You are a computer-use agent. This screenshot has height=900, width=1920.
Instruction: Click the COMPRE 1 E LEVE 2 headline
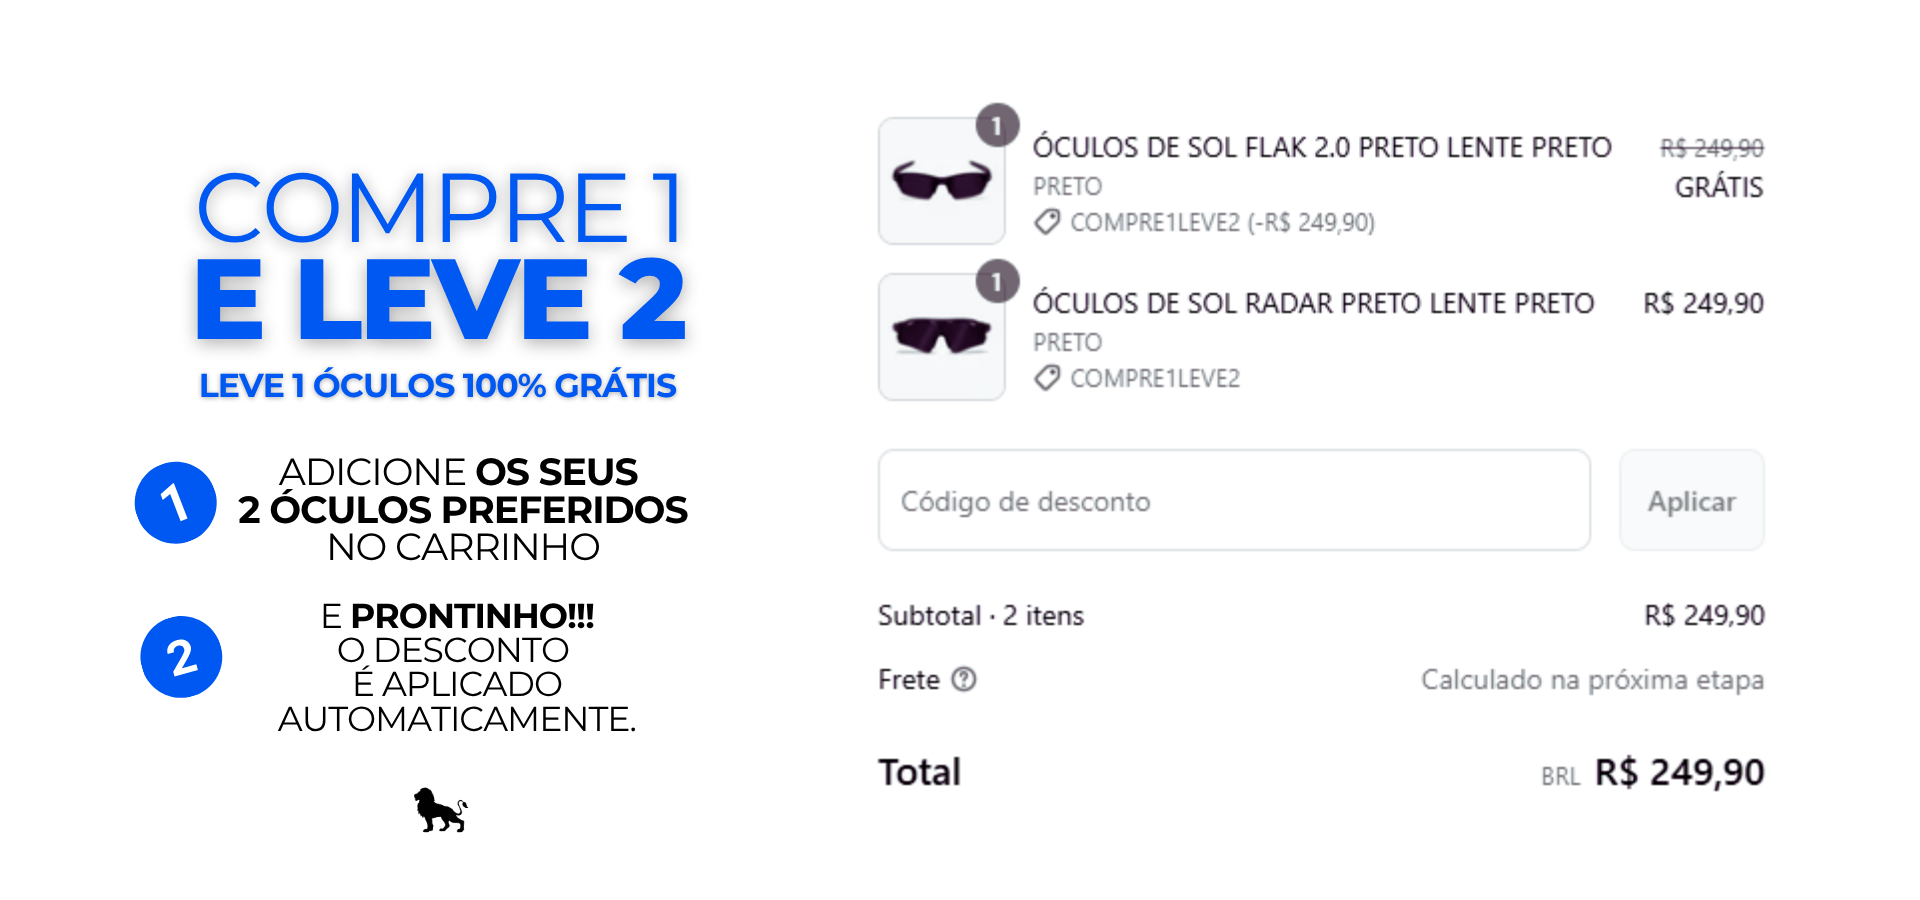[x=440, y=255]
